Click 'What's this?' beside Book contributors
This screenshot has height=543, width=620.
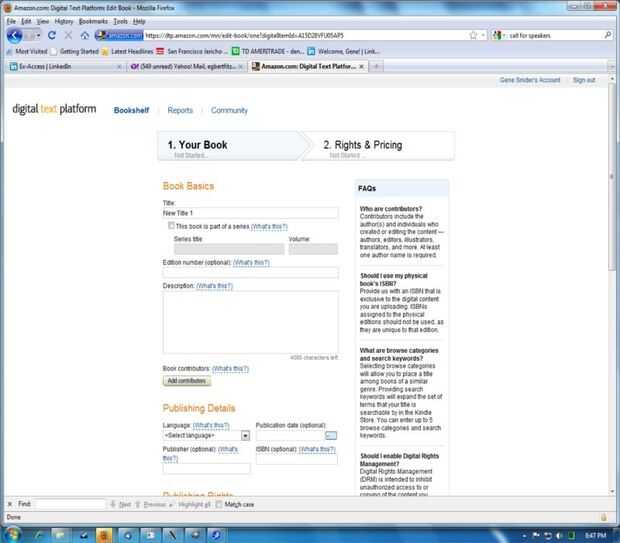tap(231, 369)
